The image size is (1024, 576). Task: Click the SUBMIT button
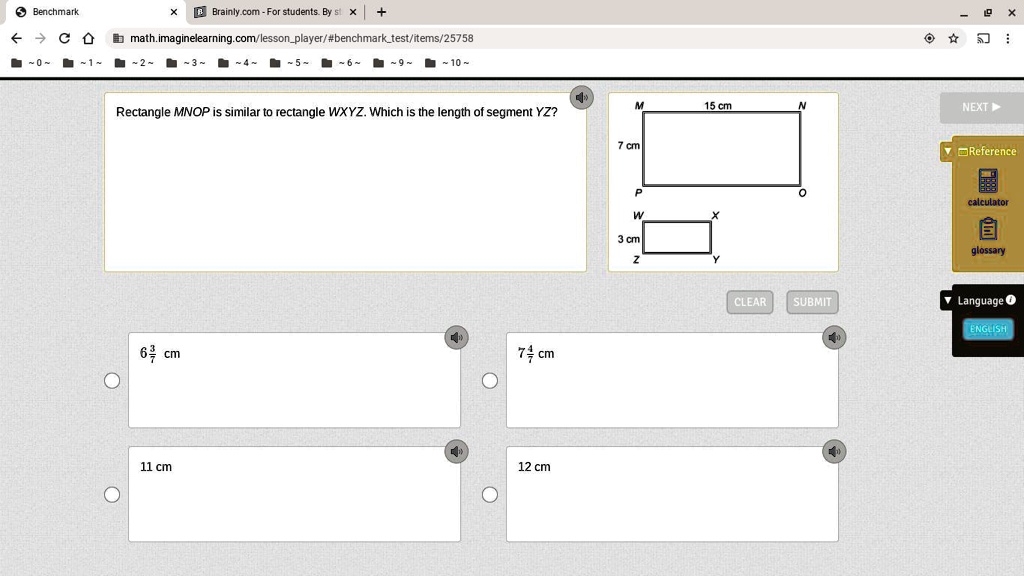click(x=812, y=302)
